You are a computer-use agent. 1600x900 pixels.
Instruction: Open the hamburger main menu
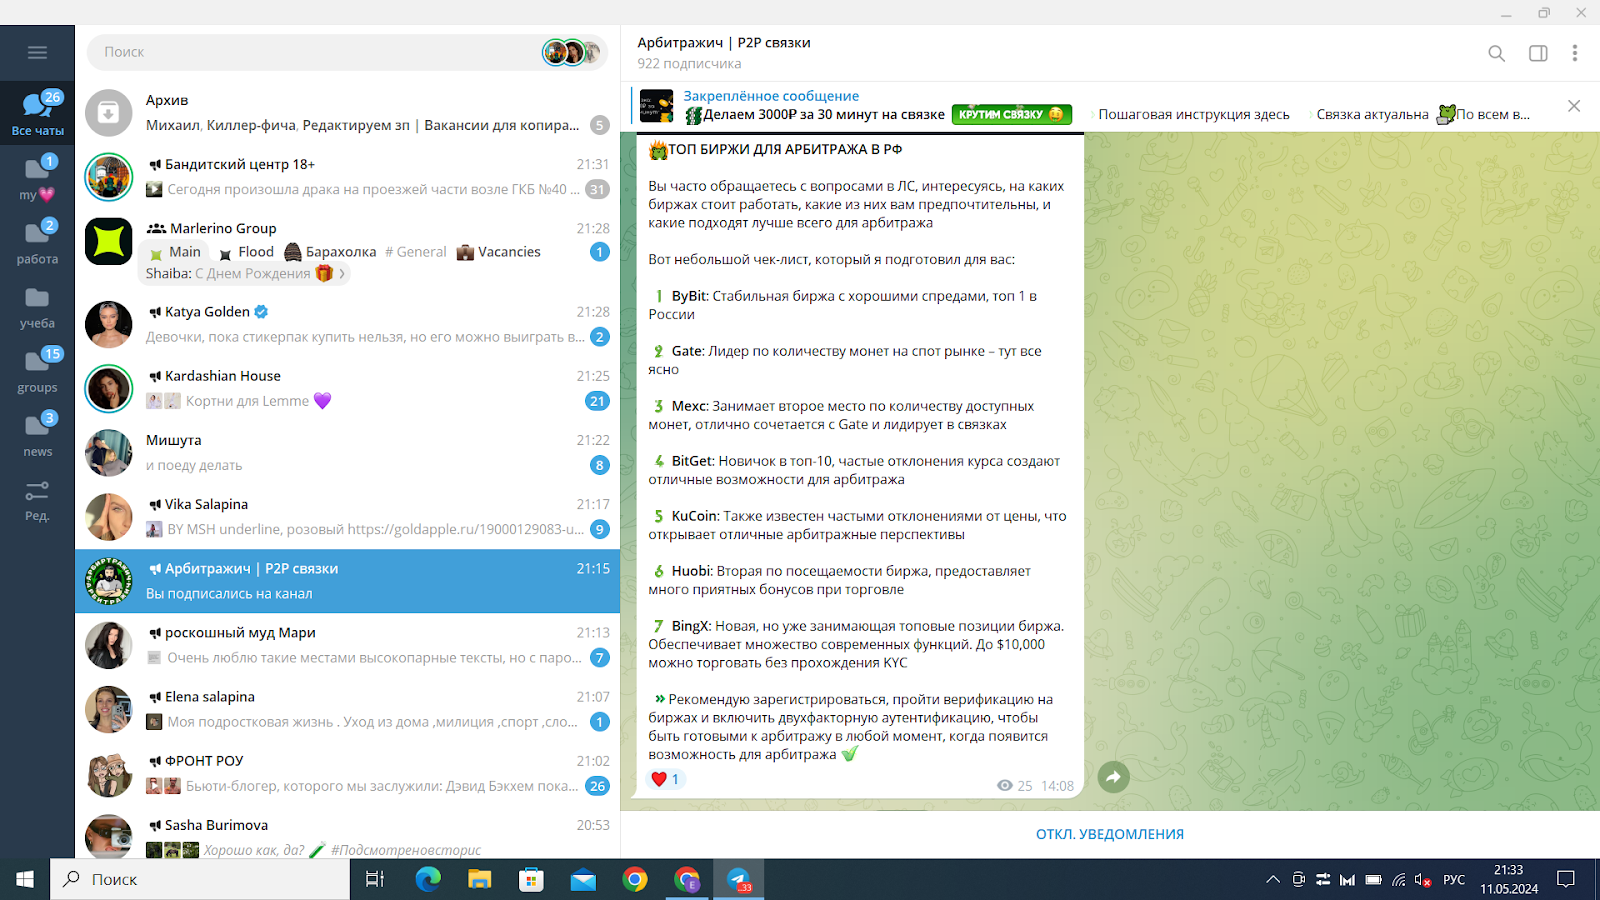tap(37, 53)
